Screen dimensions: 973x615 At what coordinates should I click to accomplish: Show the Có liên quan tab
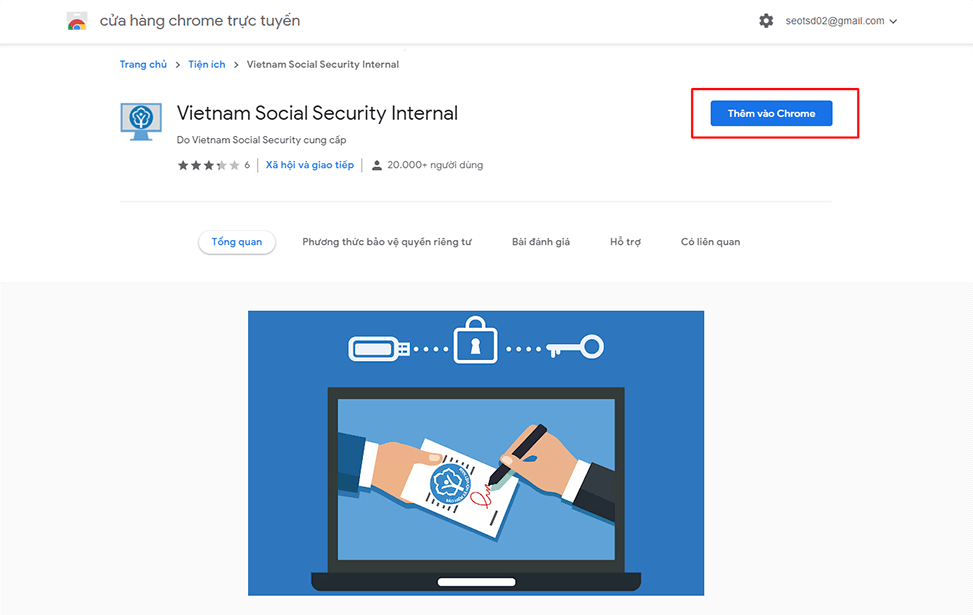[x=710, y=242]
